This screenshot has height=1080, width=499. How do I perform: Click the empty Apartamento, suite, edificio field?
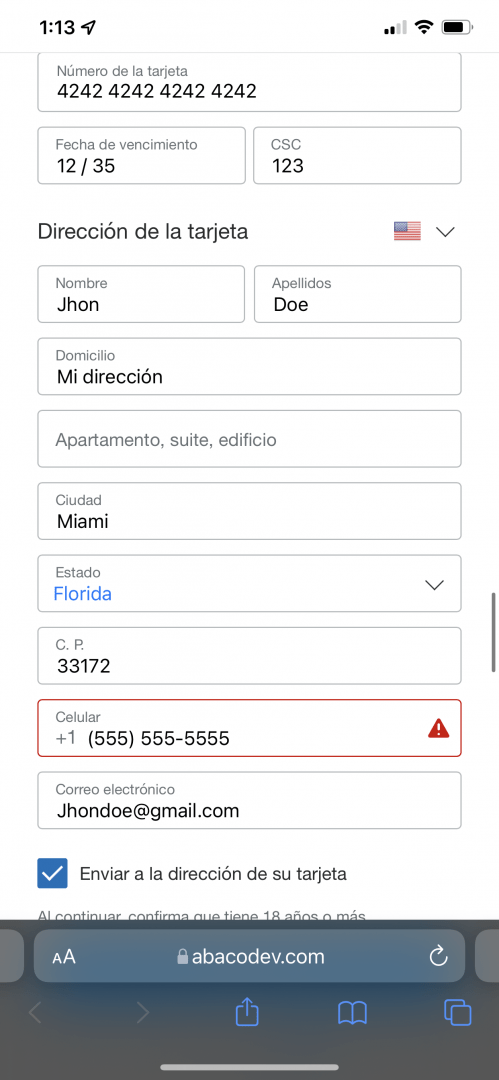tap(250, 439)
